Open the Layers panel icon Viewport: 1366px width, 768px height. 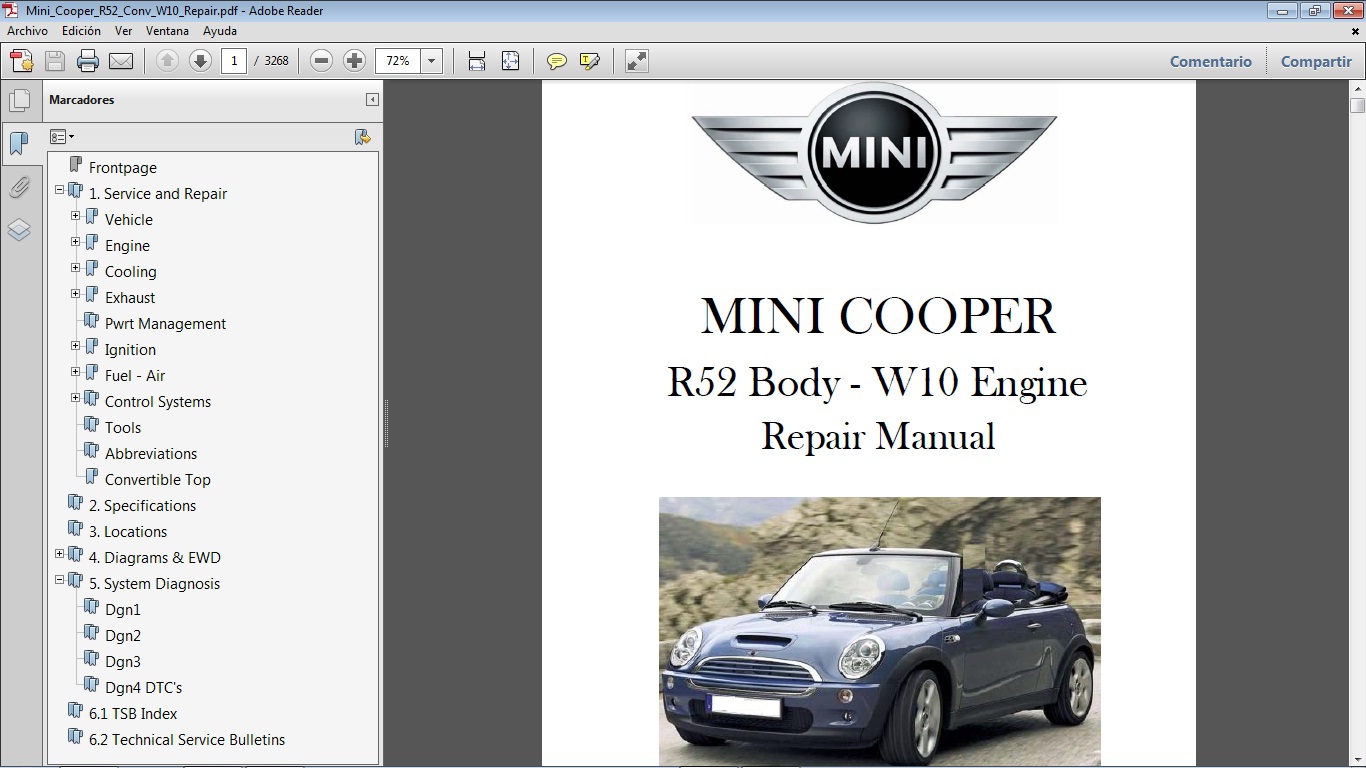[21, 230]
